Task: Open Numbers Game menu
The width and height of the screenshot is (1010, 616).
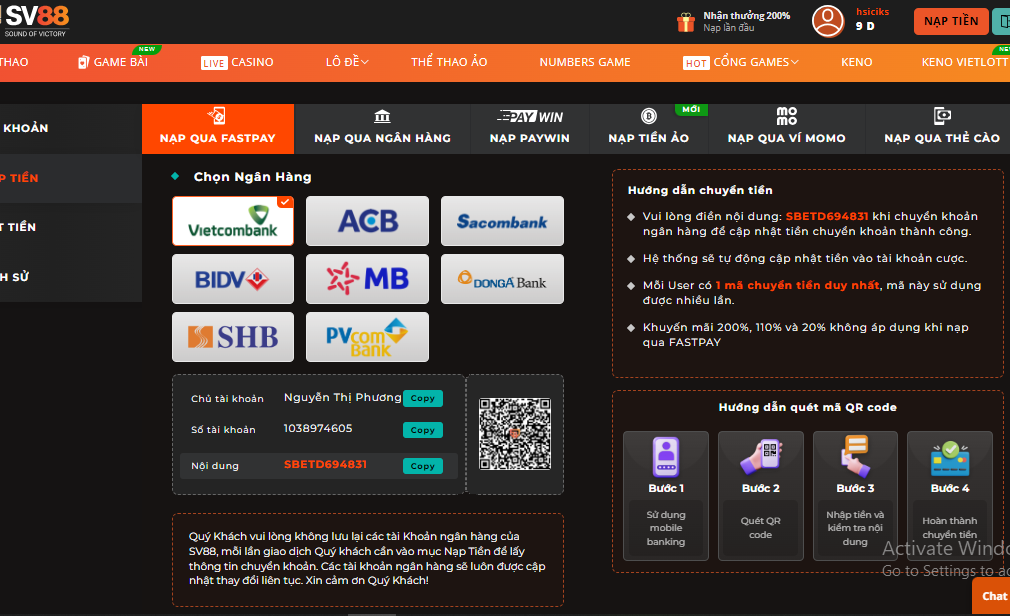Action: (x=585, y=62)
